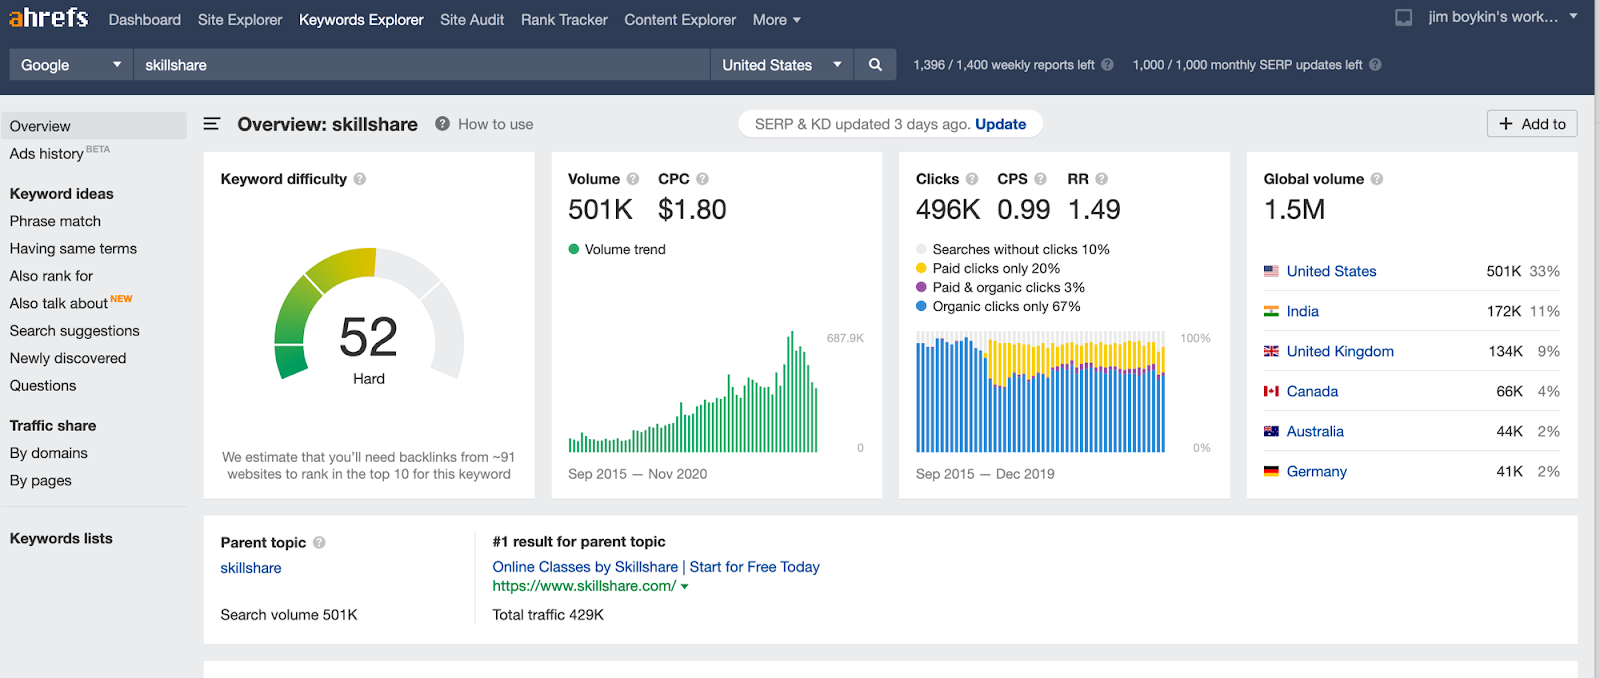Open the notifications screen icon near the account name
1600x678 pixels.
tap(1404, 17)
